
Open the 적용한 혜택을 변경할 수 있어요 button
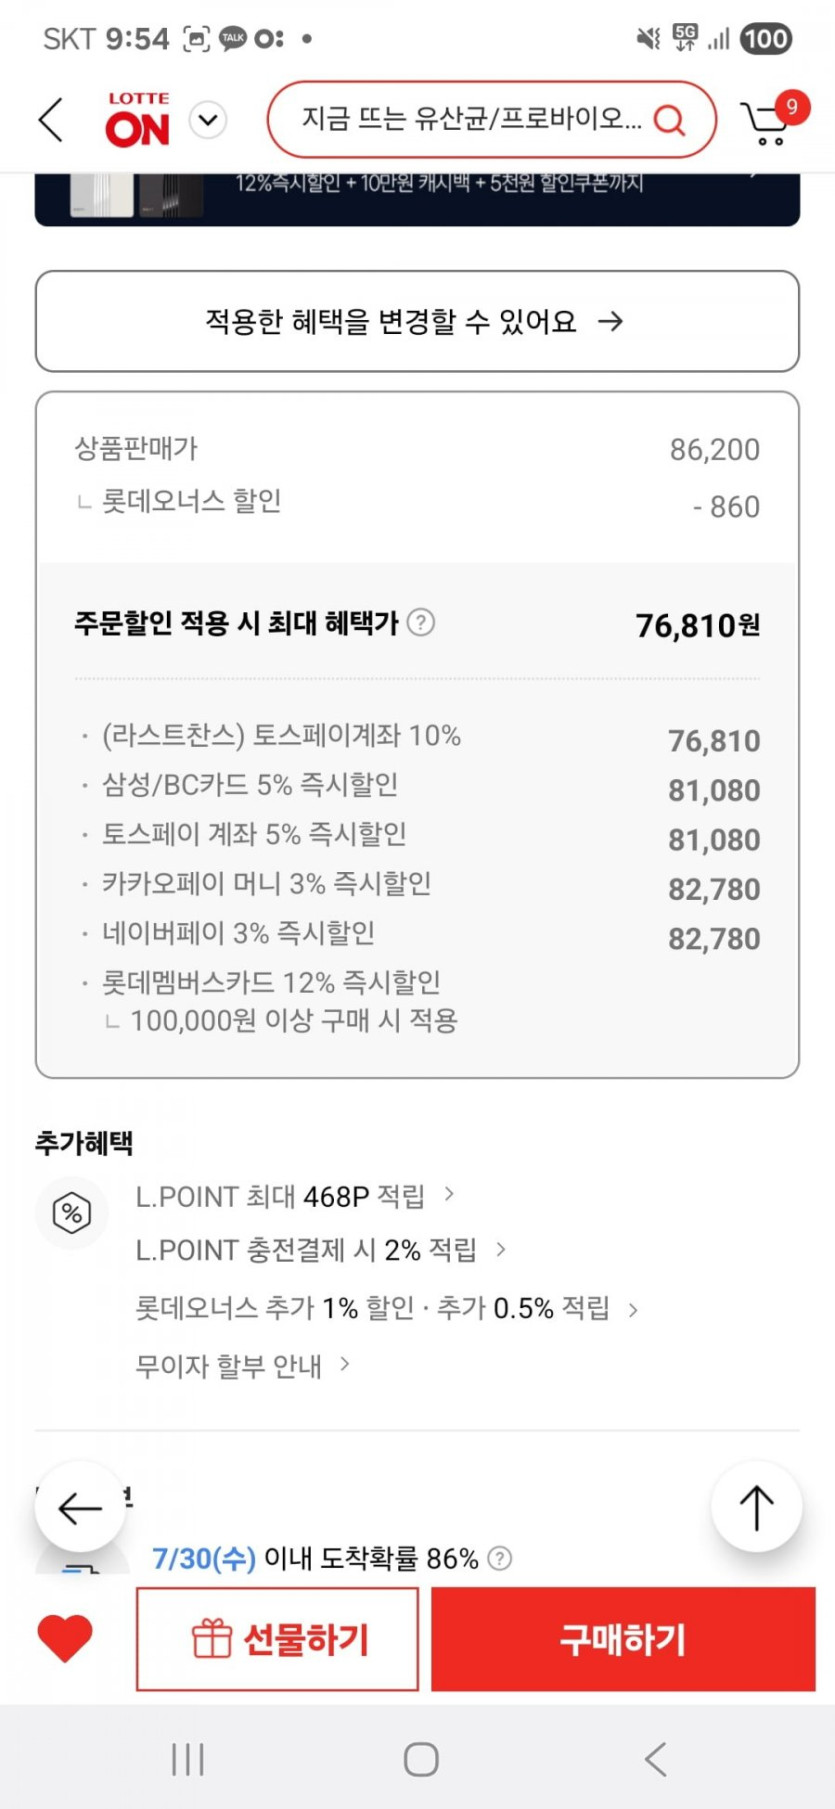click(x=417, y=321)
